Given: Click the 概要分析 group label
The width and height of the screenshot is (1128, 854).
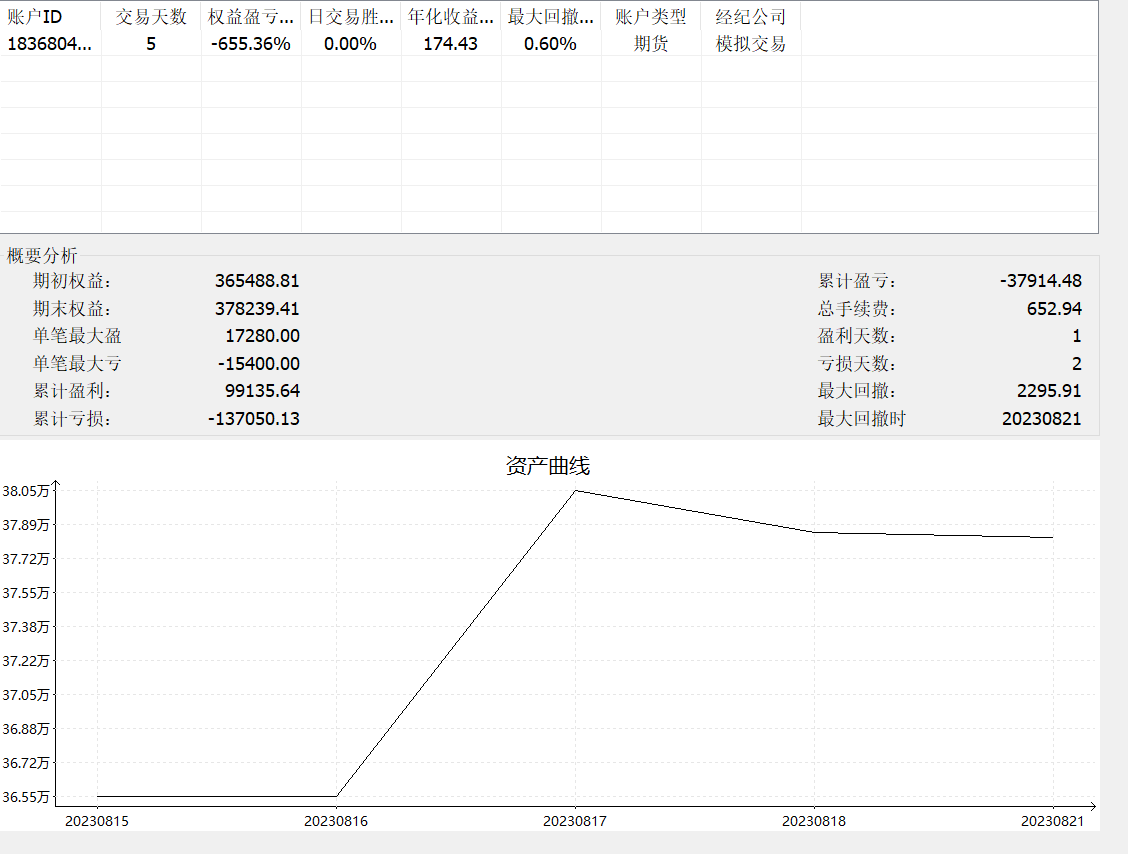Looking at the screenshot, I should [42, 255].
